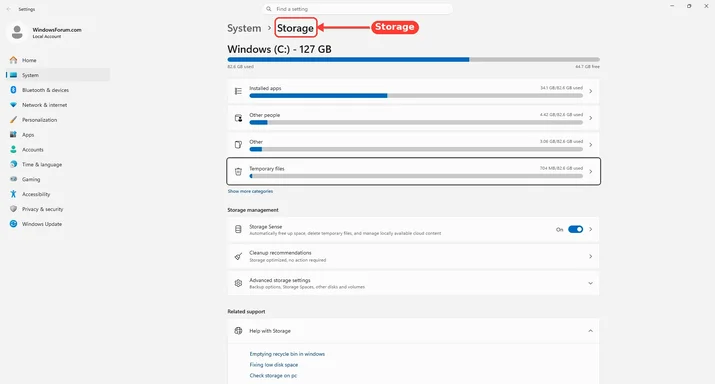This screenshot has height=384, width=715.
Task: Click Cleanup recommendations label
Action: (280, 253)
